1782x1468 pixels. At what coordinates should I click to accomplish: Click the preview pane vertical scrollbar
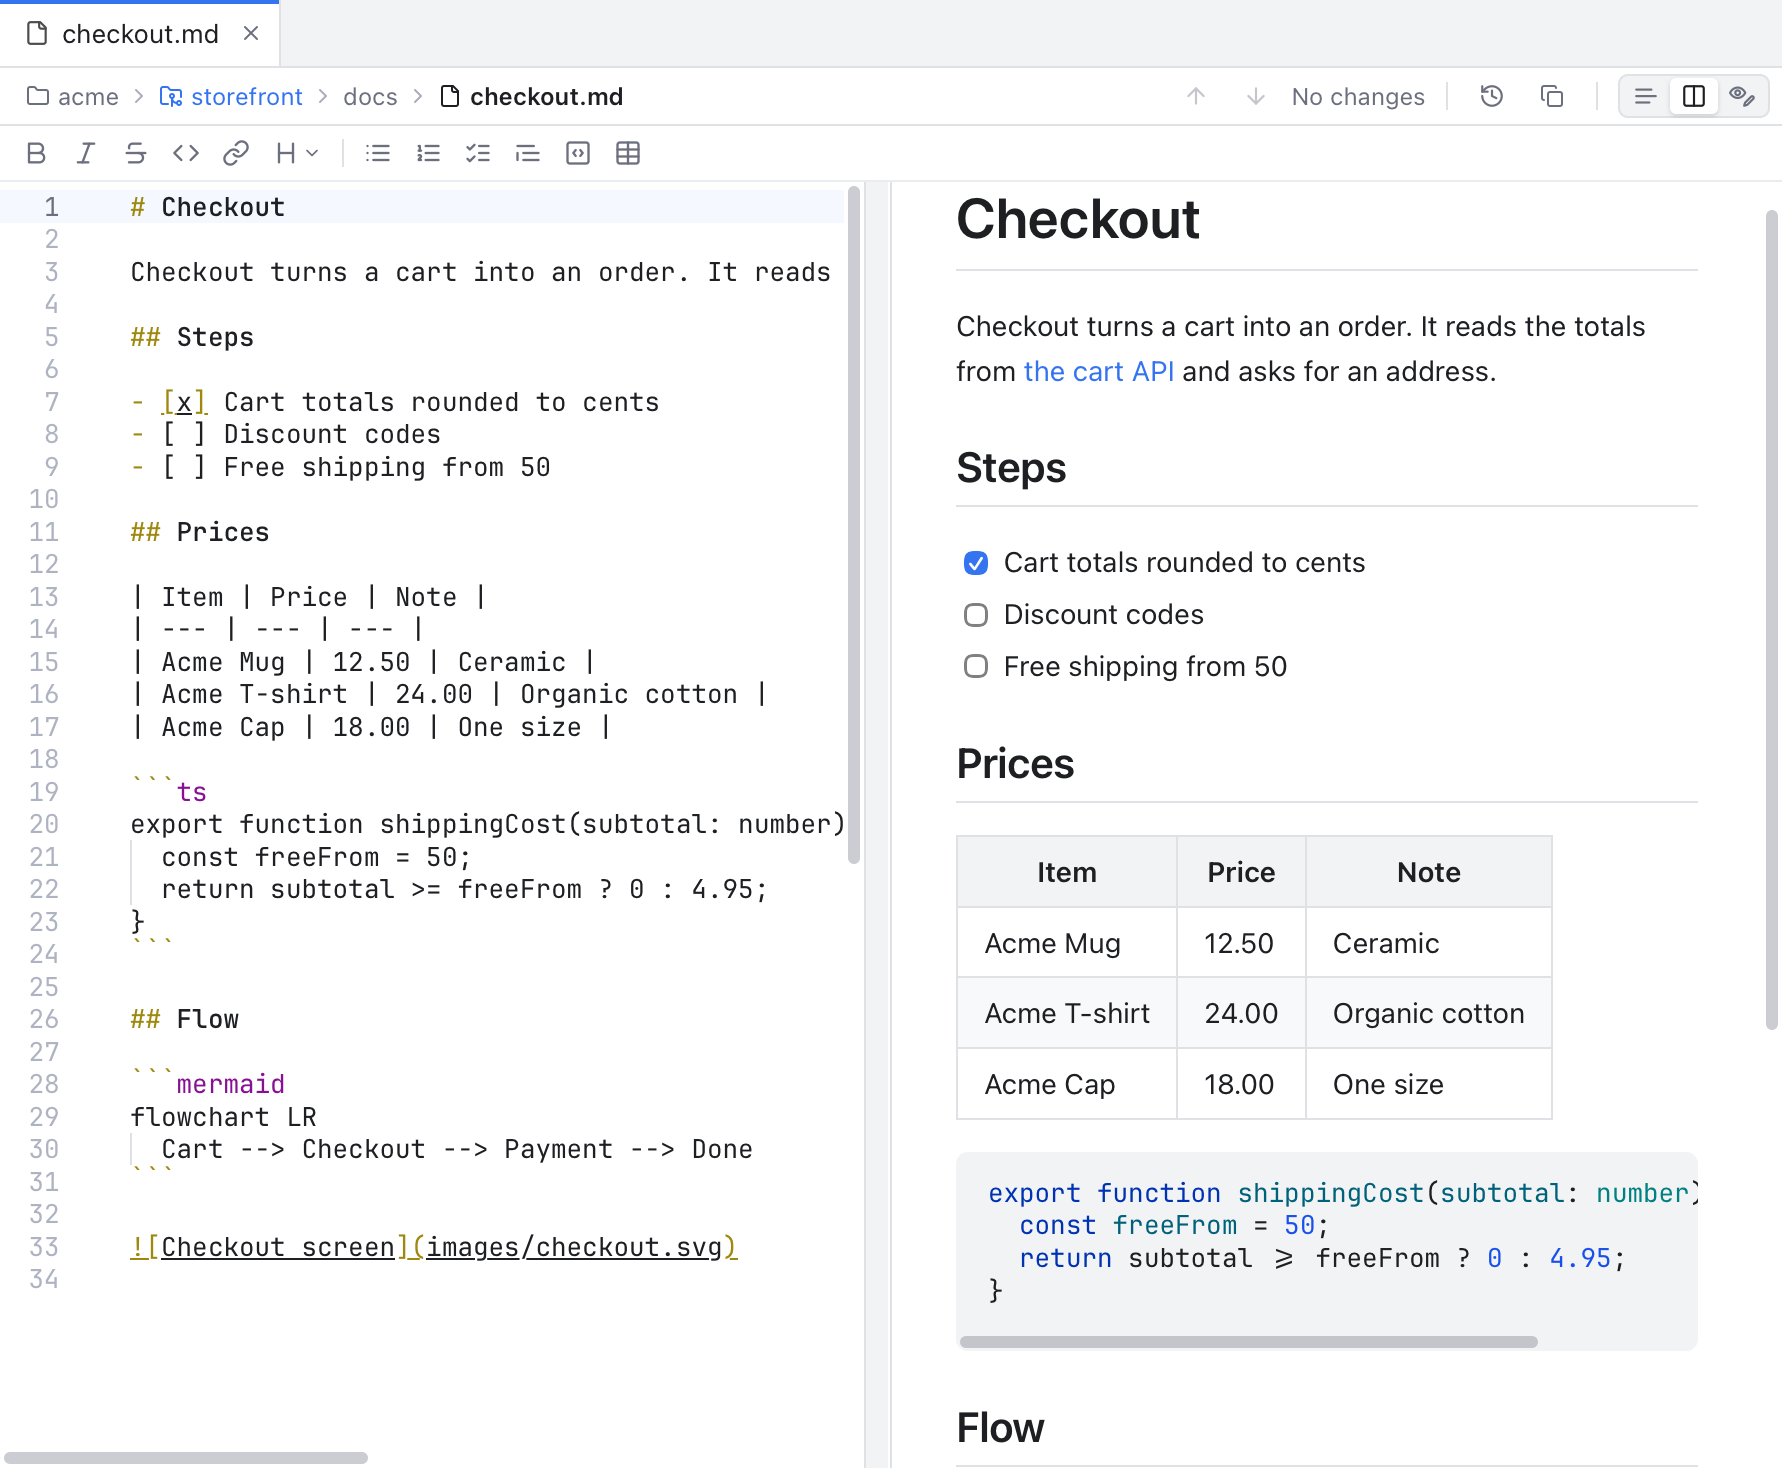(1772, 620)
